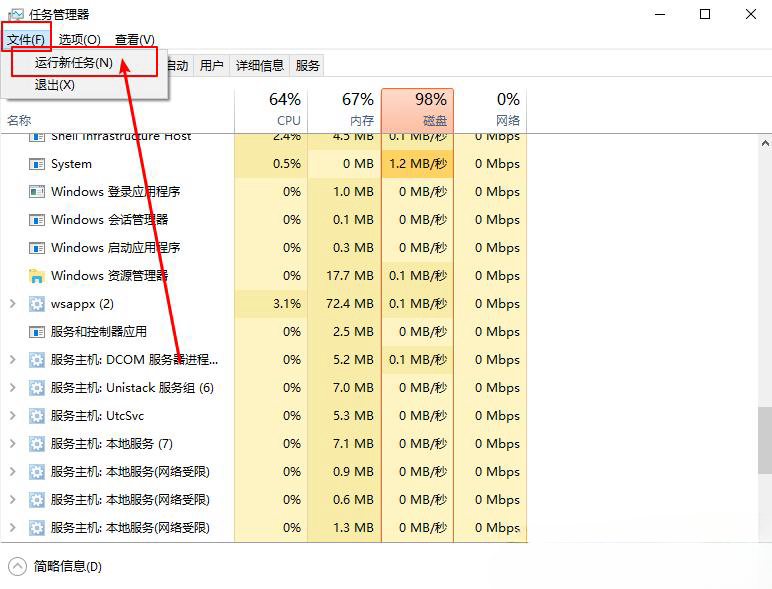Click the Windows 资源管理器 folder icon
The width and height of the screenshot is (772, 589).
click(x=36, y=276)
